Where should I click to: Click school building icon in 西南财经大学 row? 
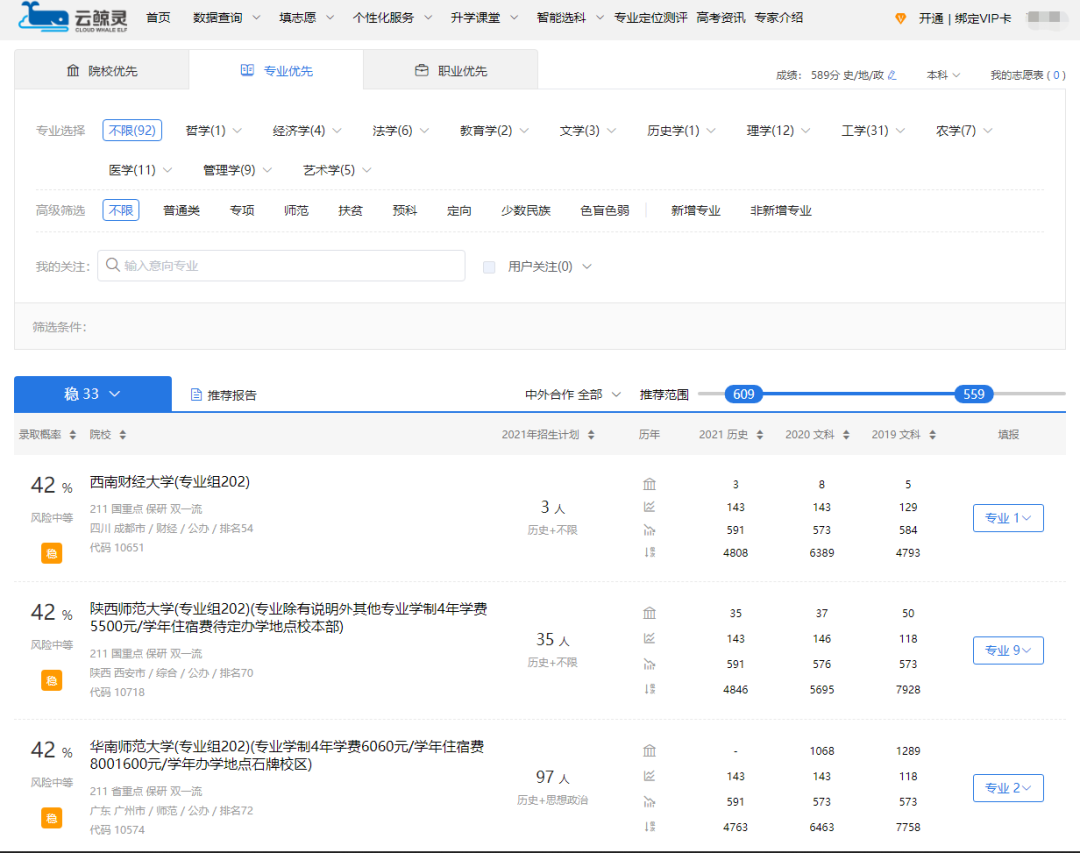(650, 484)
